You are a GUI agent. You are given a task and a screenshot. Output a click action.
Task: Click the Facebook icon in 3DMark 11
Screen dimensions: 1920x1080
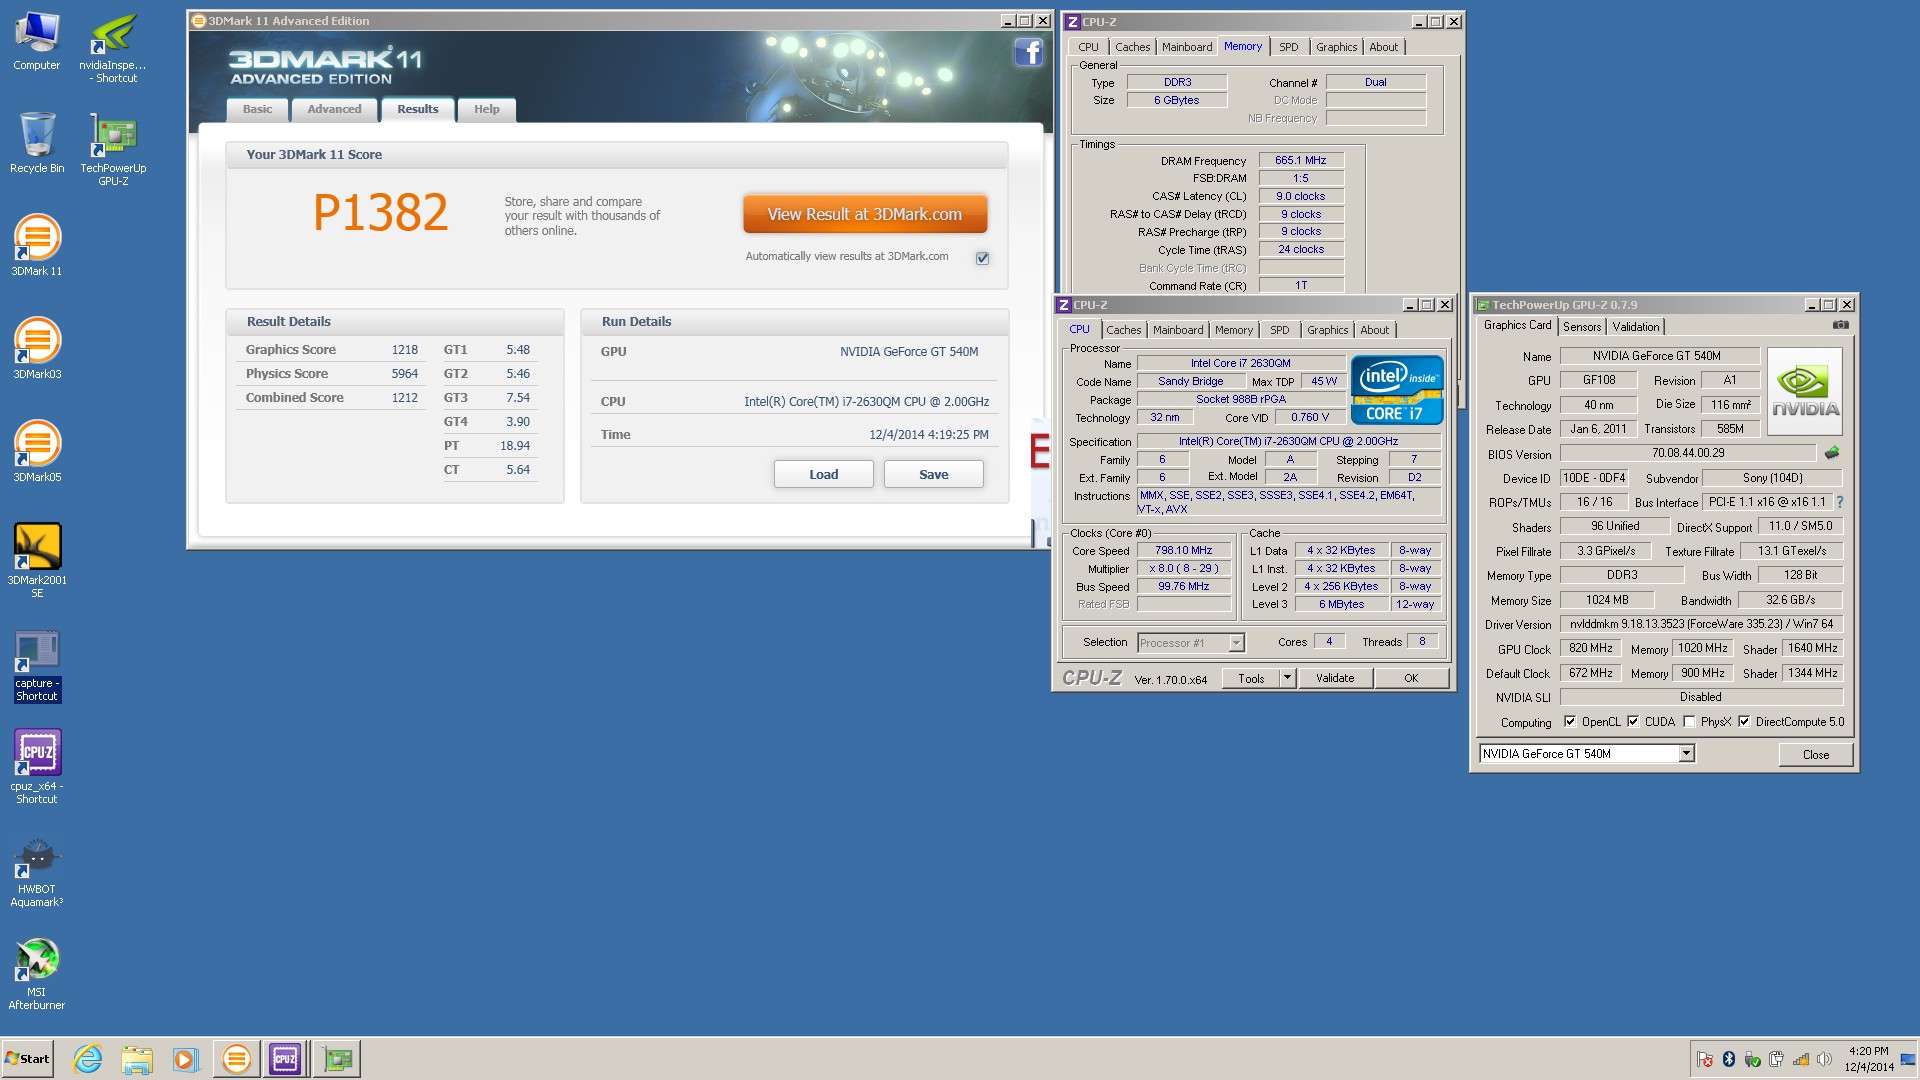tap(1028, 52)
